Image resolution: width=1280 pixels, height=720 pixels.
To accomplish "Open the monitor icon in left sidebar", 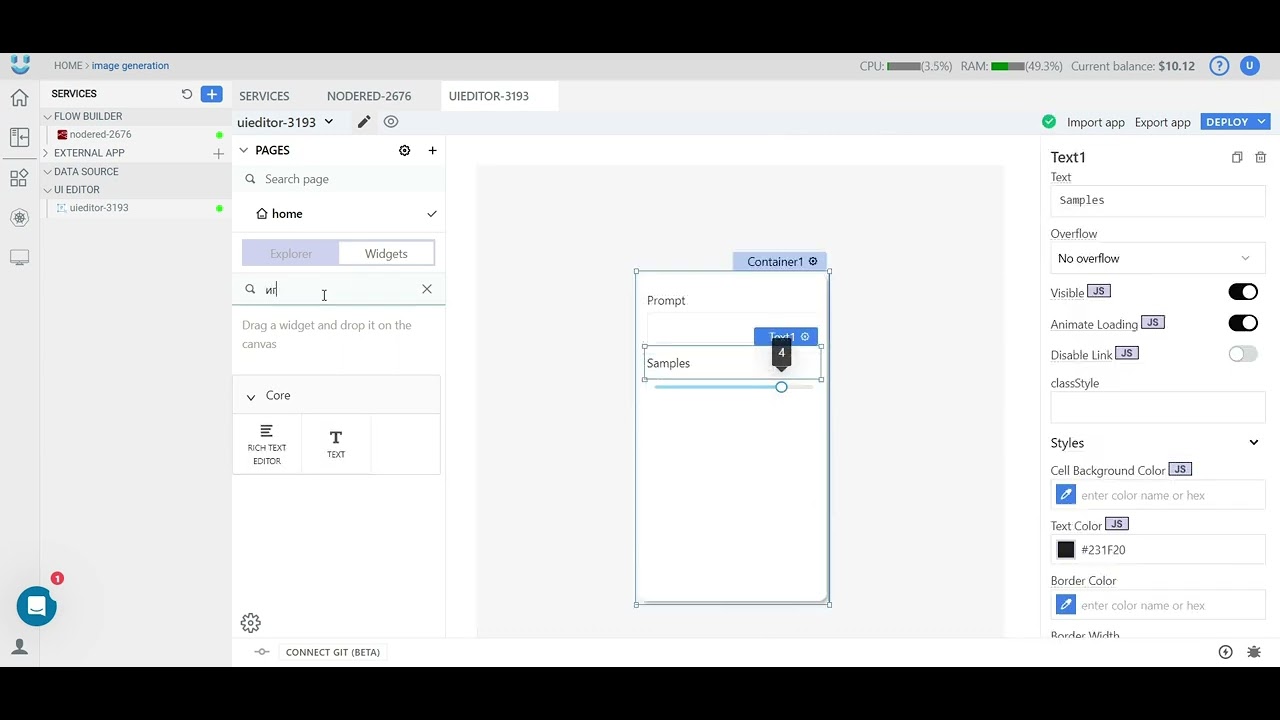I will pos(19,258).
